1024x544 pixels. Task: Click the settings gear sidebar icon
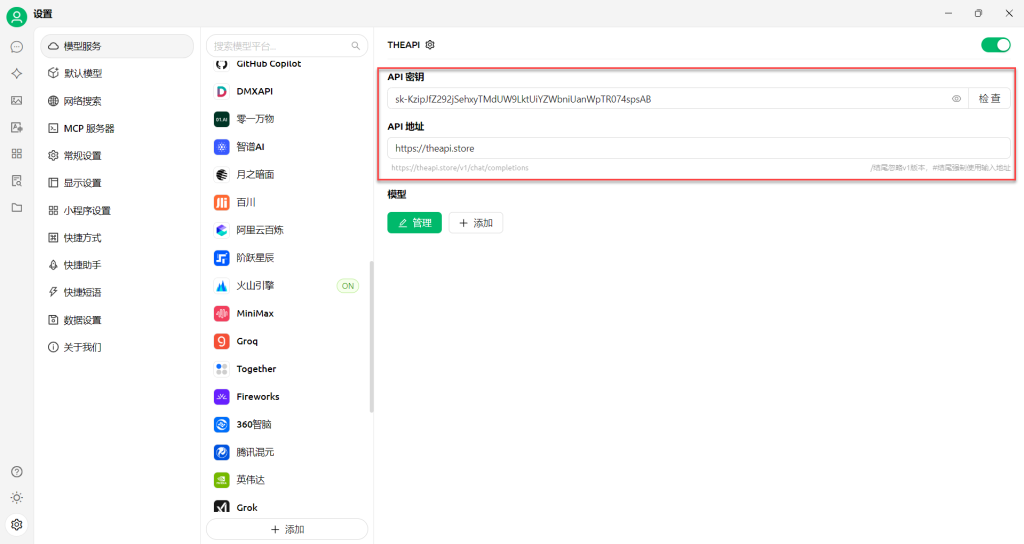coord(17,524)
